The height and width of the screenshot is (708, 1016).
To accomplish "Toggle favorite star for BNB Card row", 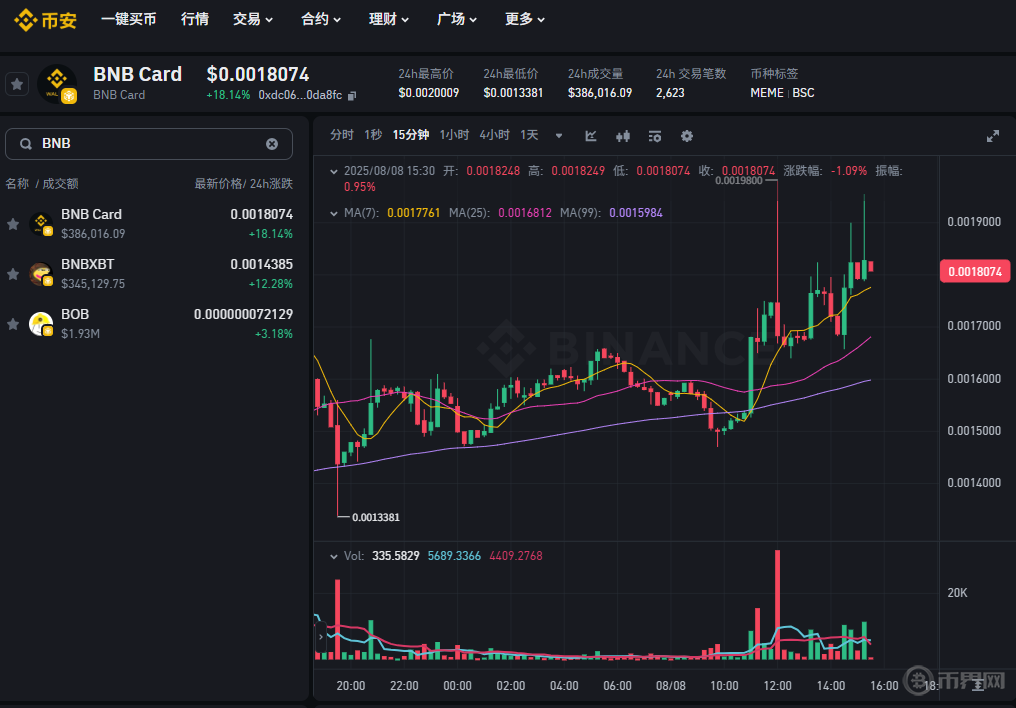I will [x=13, y=224].
